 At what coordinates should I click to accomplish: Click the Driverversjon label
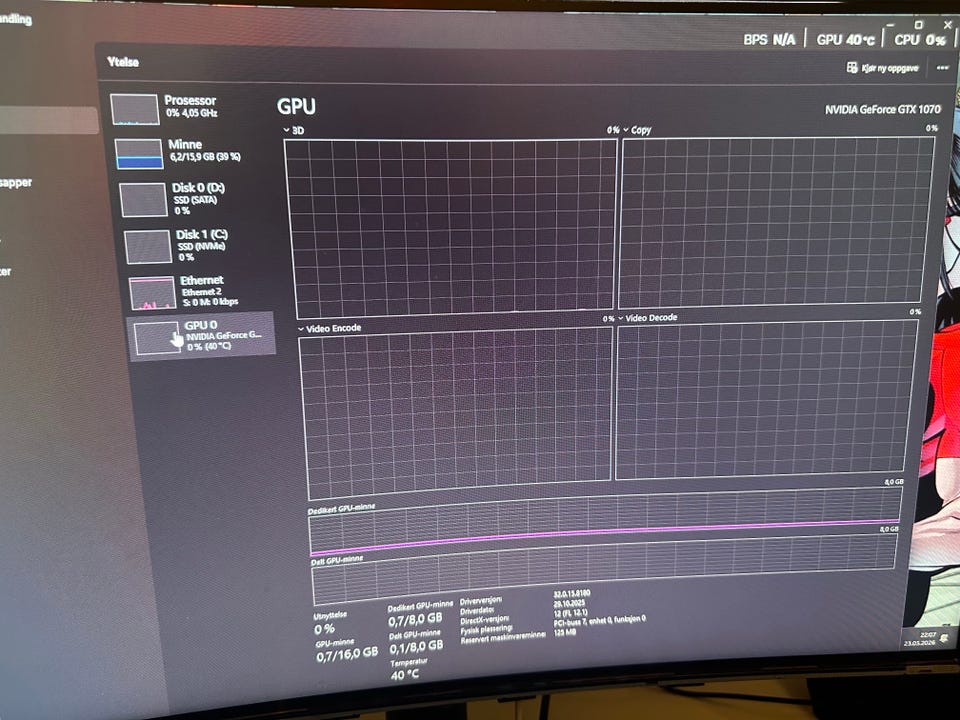(x=481, y=601)
